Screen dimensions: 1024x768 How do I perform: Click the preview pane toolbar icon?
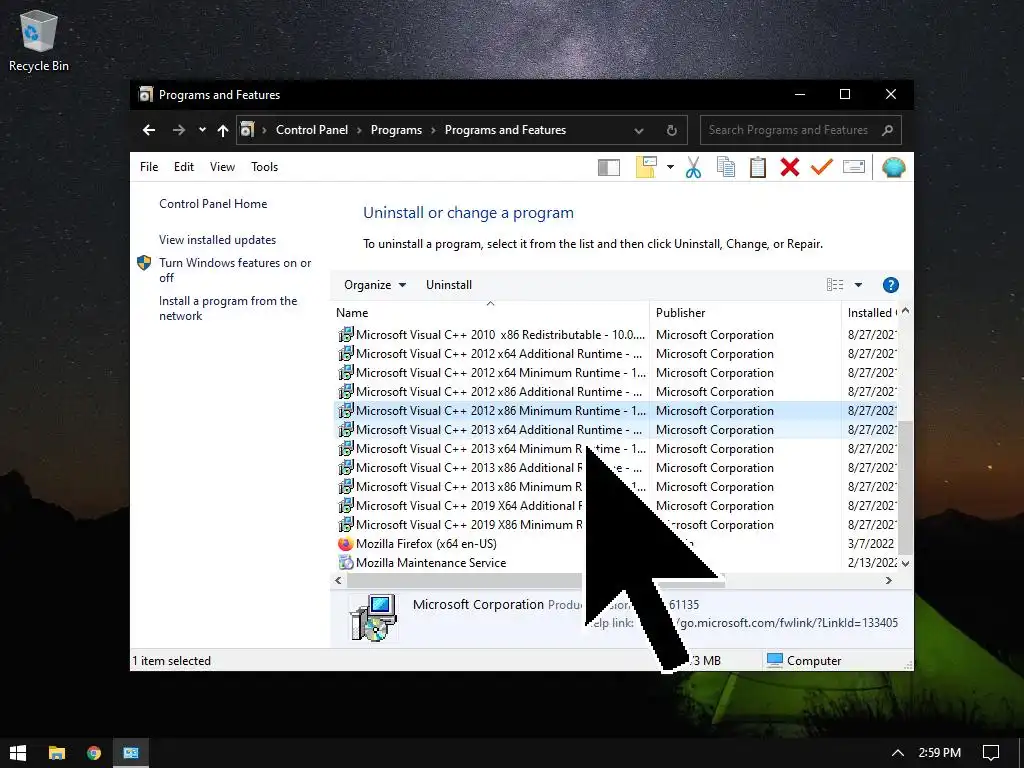tap(609, 168)
